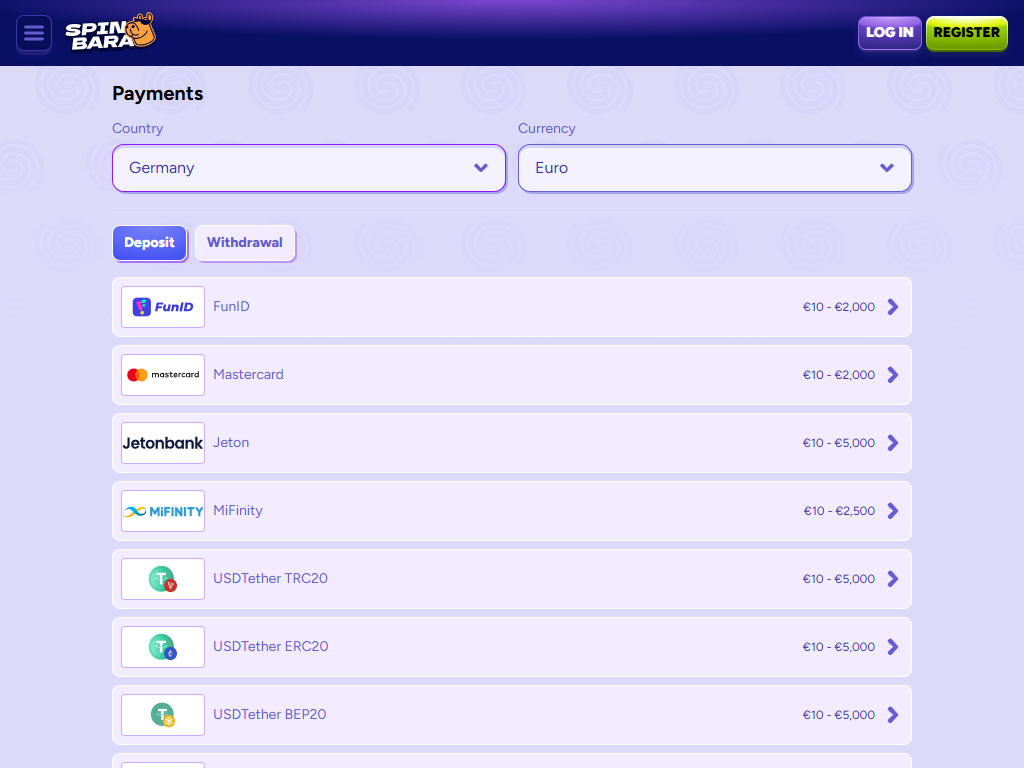Click the Mastercard logo icon
The width and height of the screenshot is (1024, 768).
163,375
